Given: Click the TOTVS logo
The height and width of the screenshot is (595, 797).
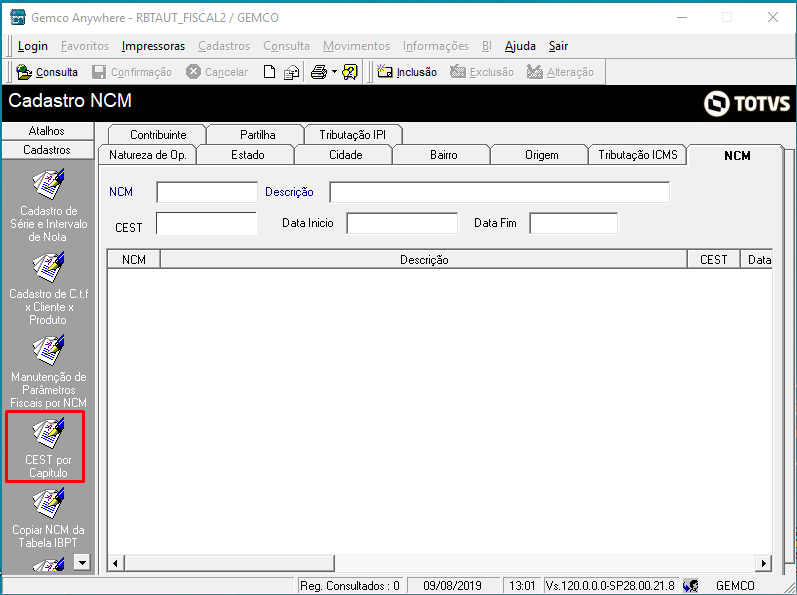Looking at the screenshot, I should click(x=746, y=104).
